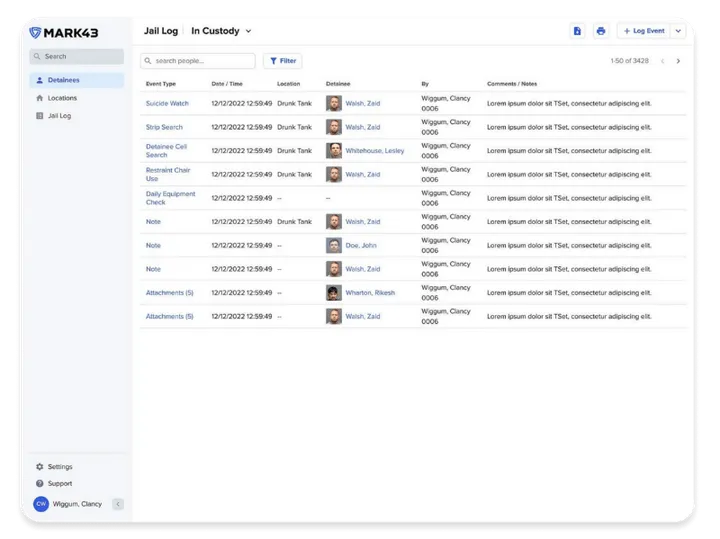Open Whitehouse, Lesley detainee link
720x539 pixels.
tap(375, 151)
